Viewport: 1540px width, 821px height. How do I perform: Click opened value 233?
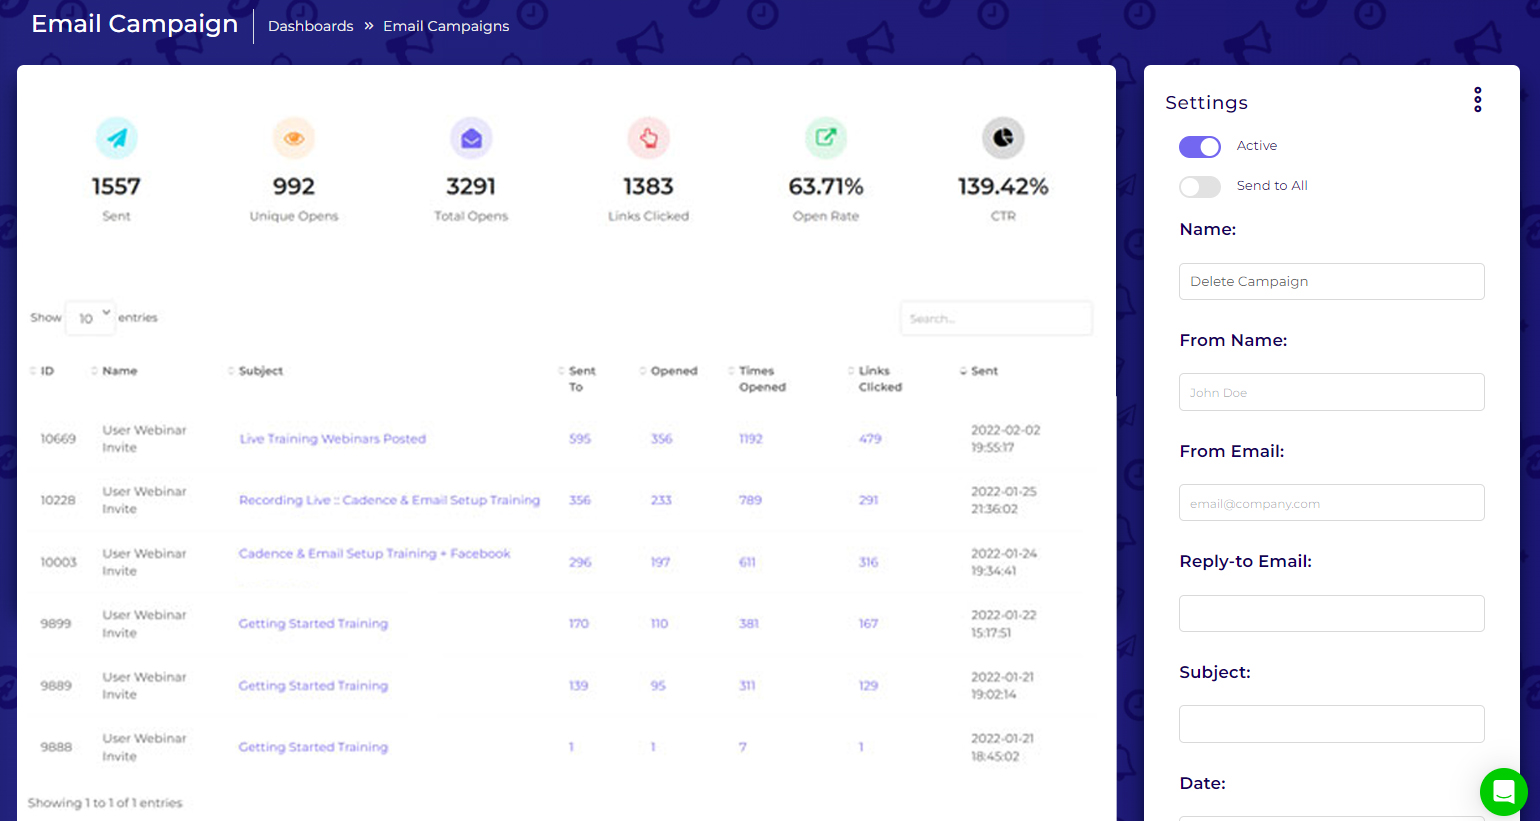point(661,500)
